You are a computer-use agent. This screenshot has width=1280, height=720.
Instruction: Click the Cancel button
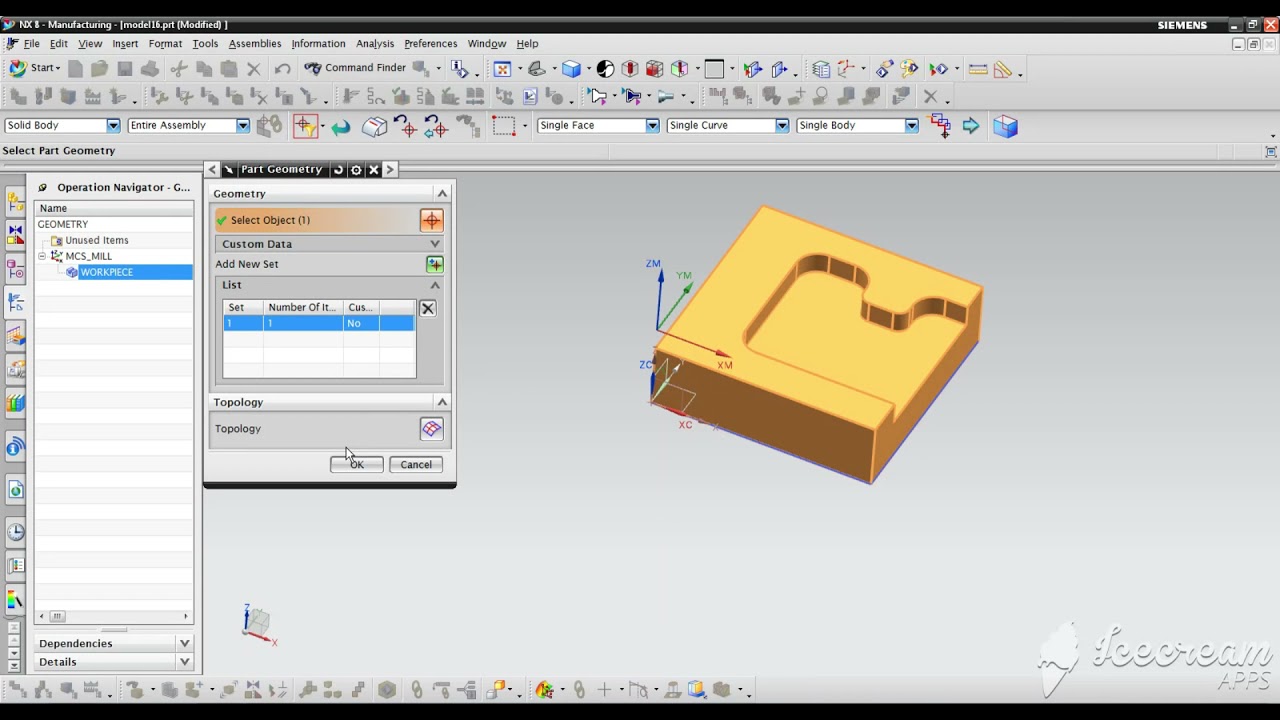416,465
